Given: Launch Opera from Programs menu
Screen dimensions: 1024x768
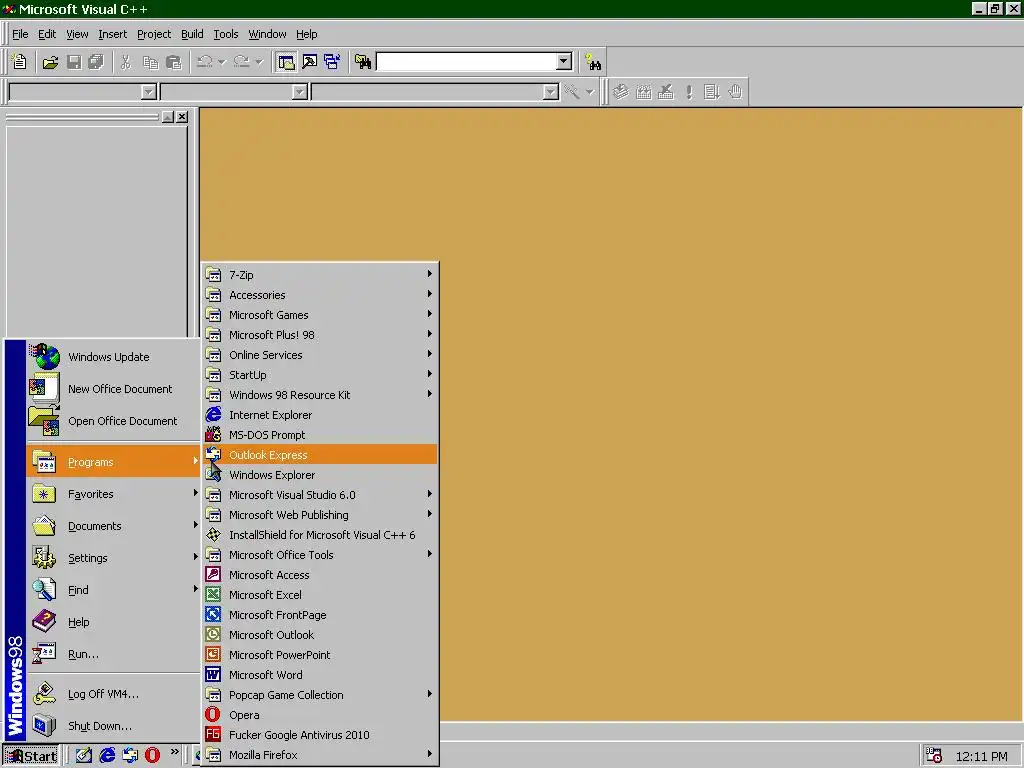Looking at the screenshot, I should (320, 714).
